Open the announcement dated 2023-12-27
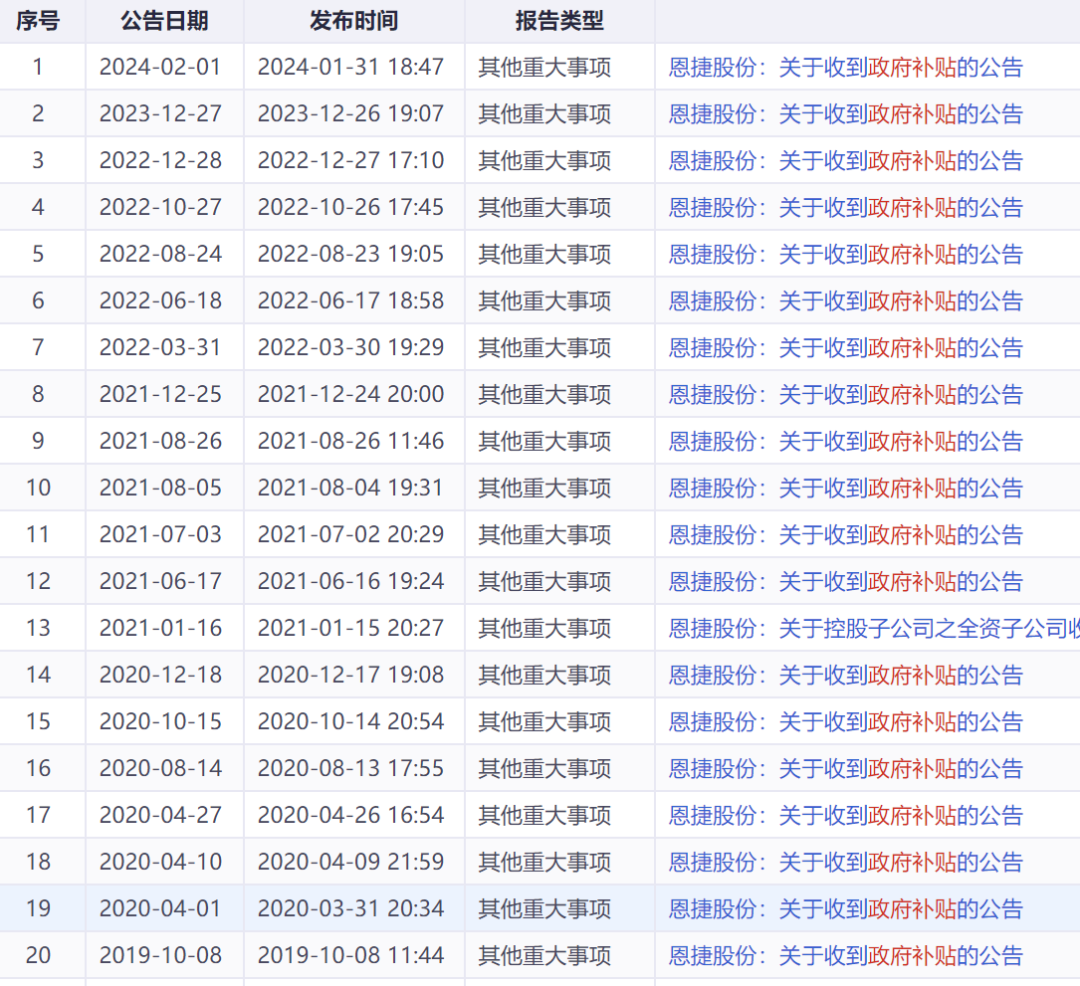Screen dimensions: 1080x986 tap(846, 114)
